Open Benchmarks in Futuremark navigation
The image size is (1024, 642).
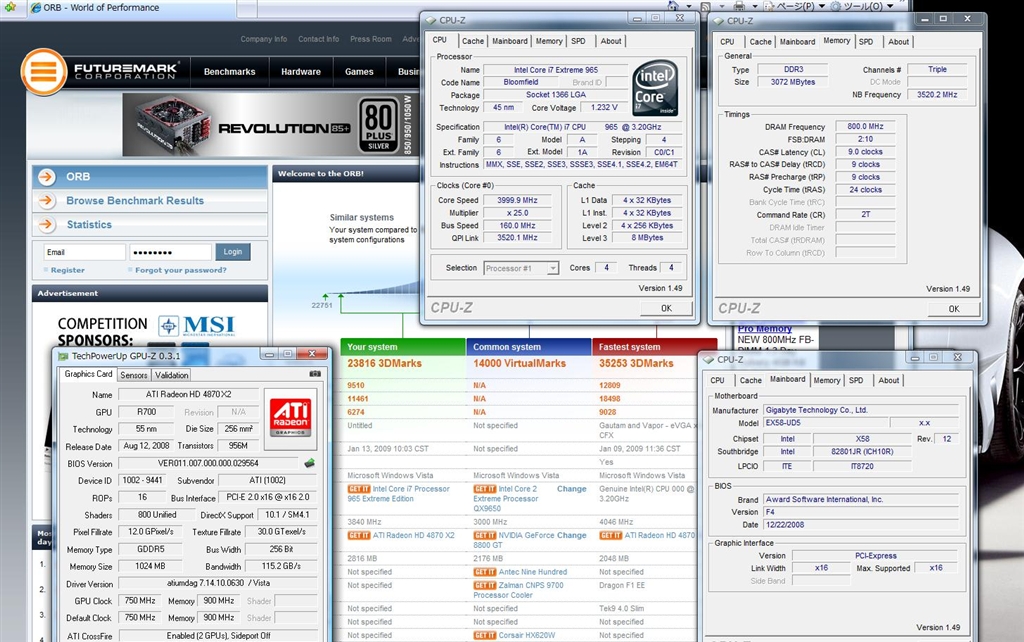229,72
